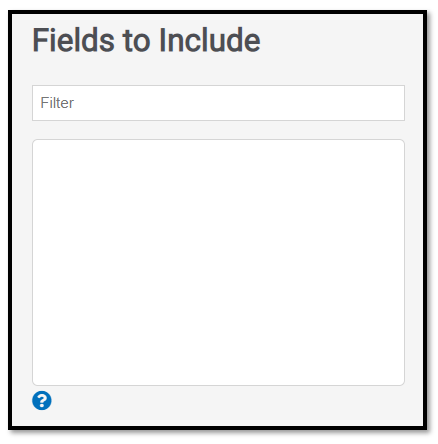The height and width of the screenshot is (444, 438).
Task: Click the word Filter in the text box
Action: pos(57,103)
